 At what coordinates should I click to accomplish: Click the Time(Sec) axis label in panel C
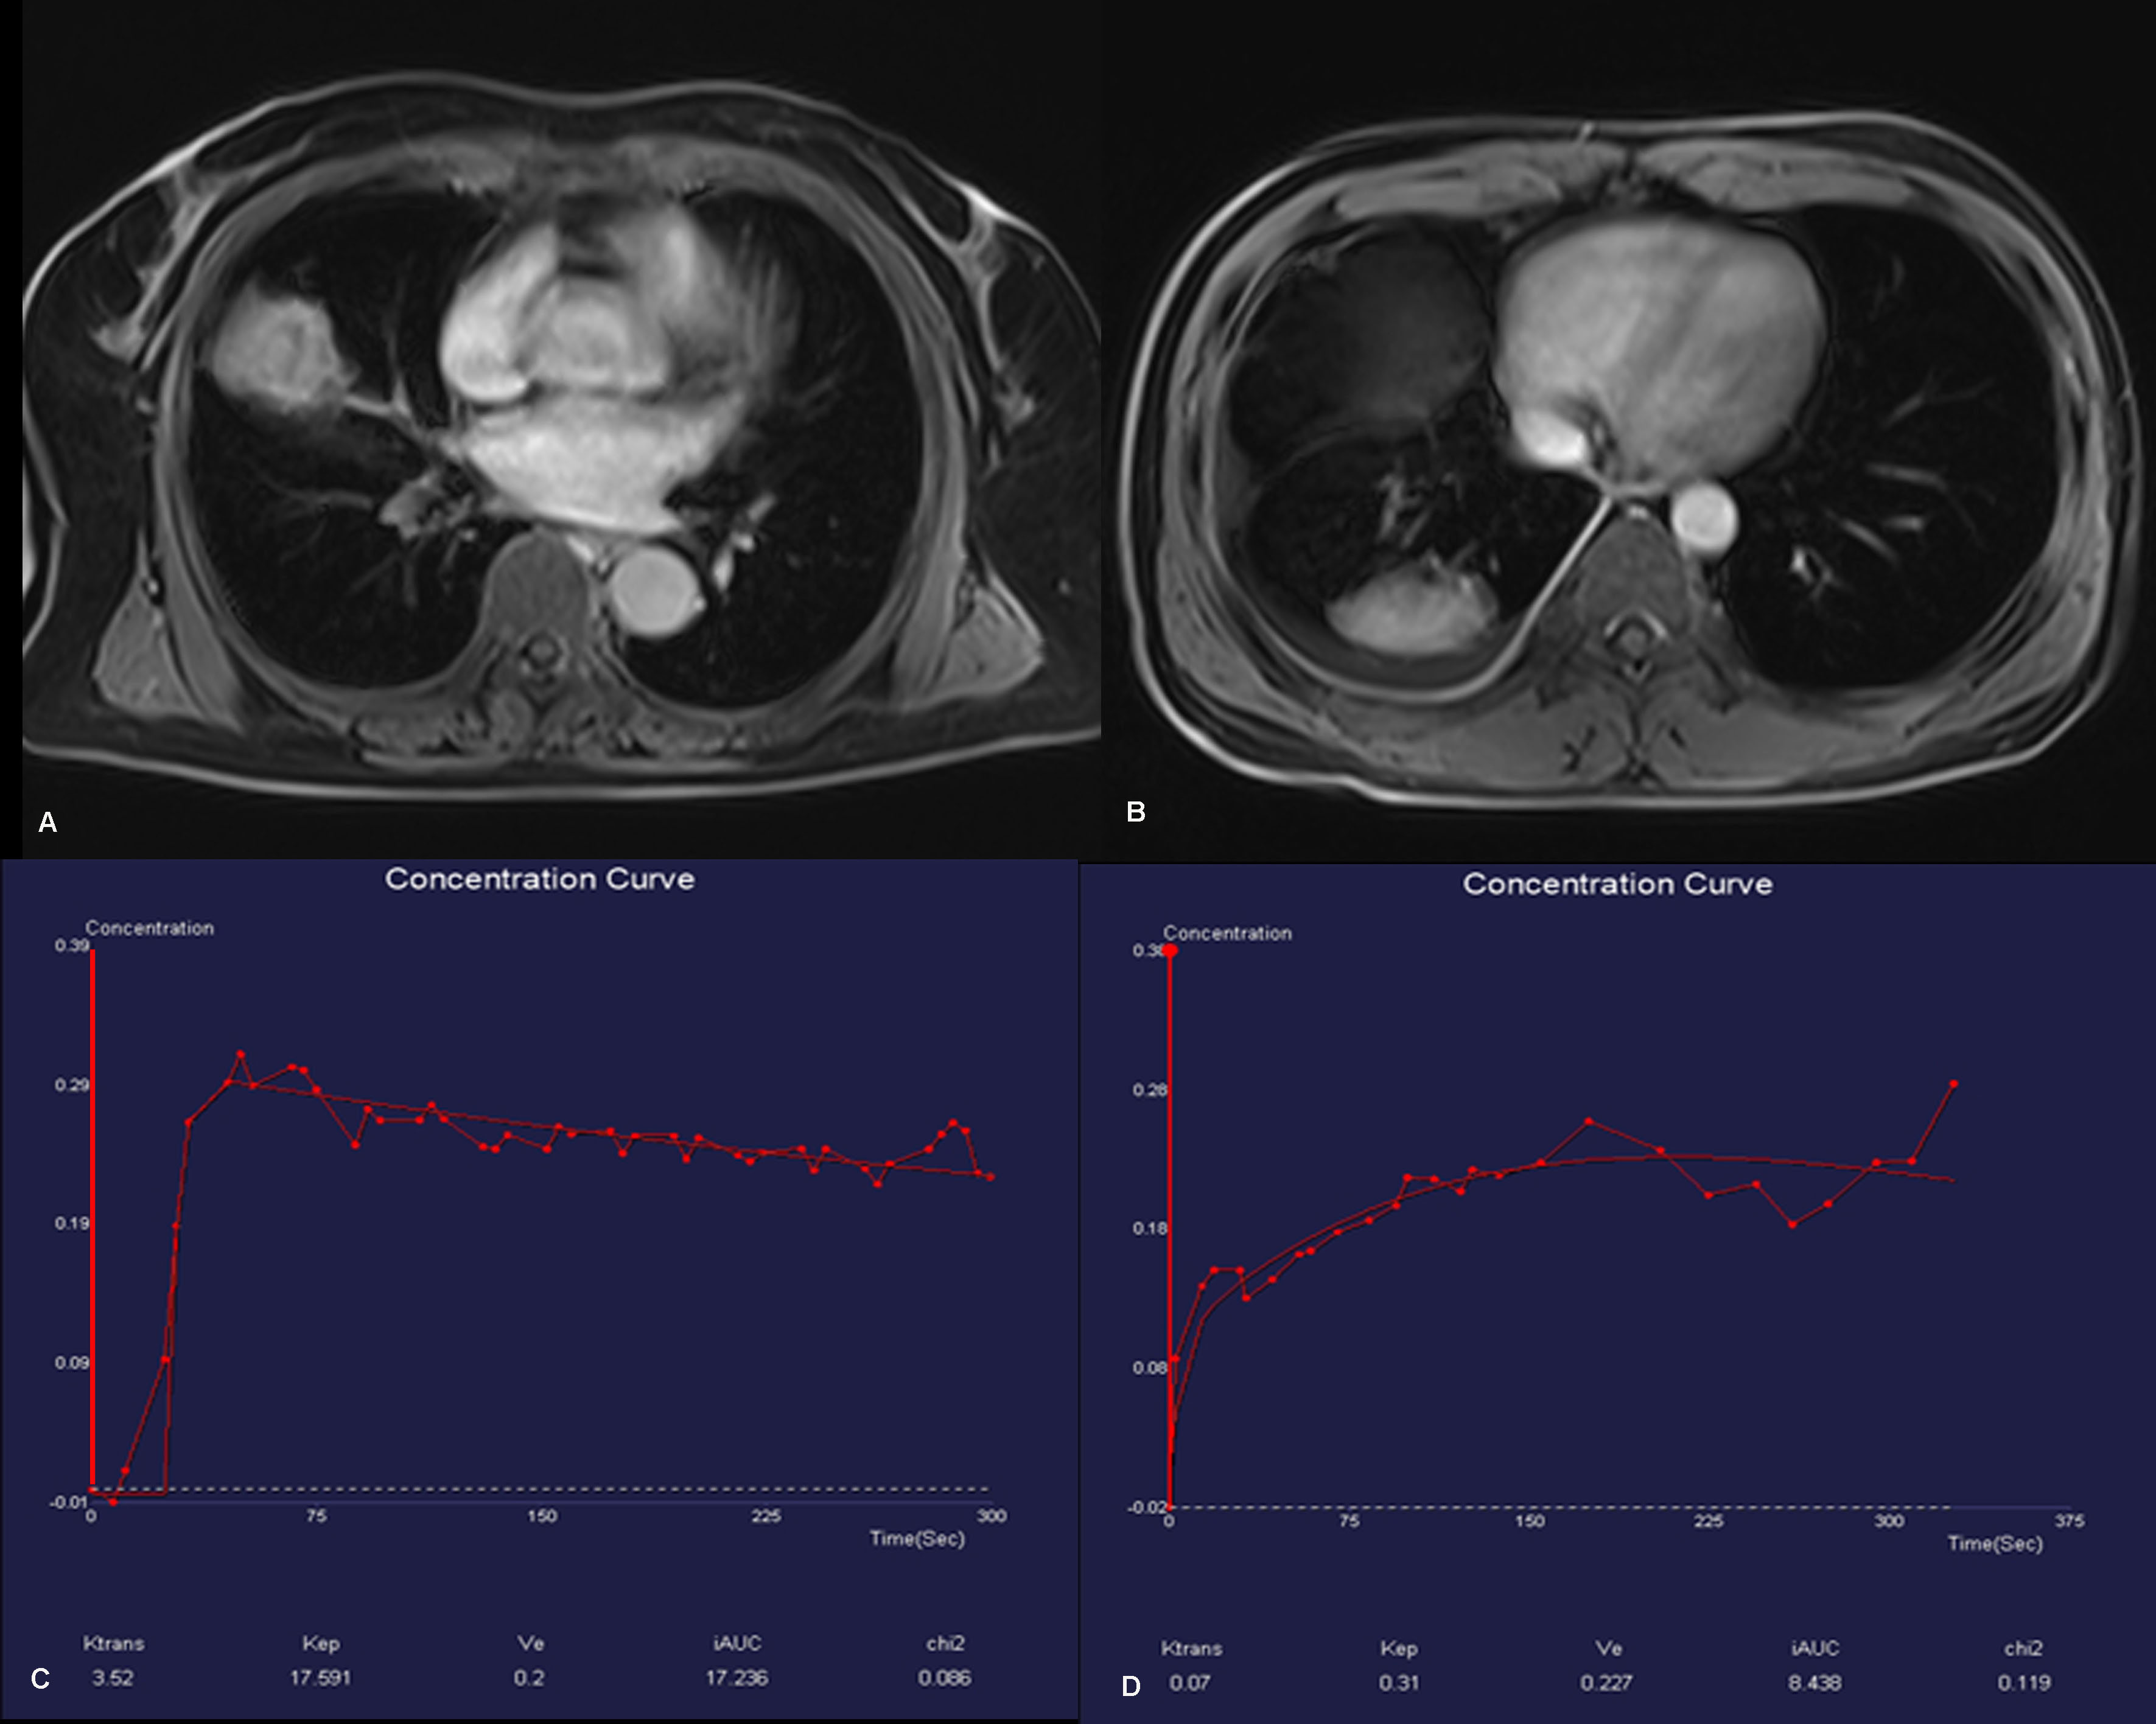917,1539
